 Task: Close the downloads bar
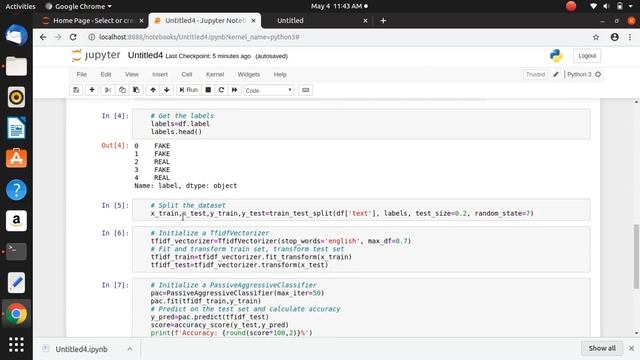[x=631, y=348]
